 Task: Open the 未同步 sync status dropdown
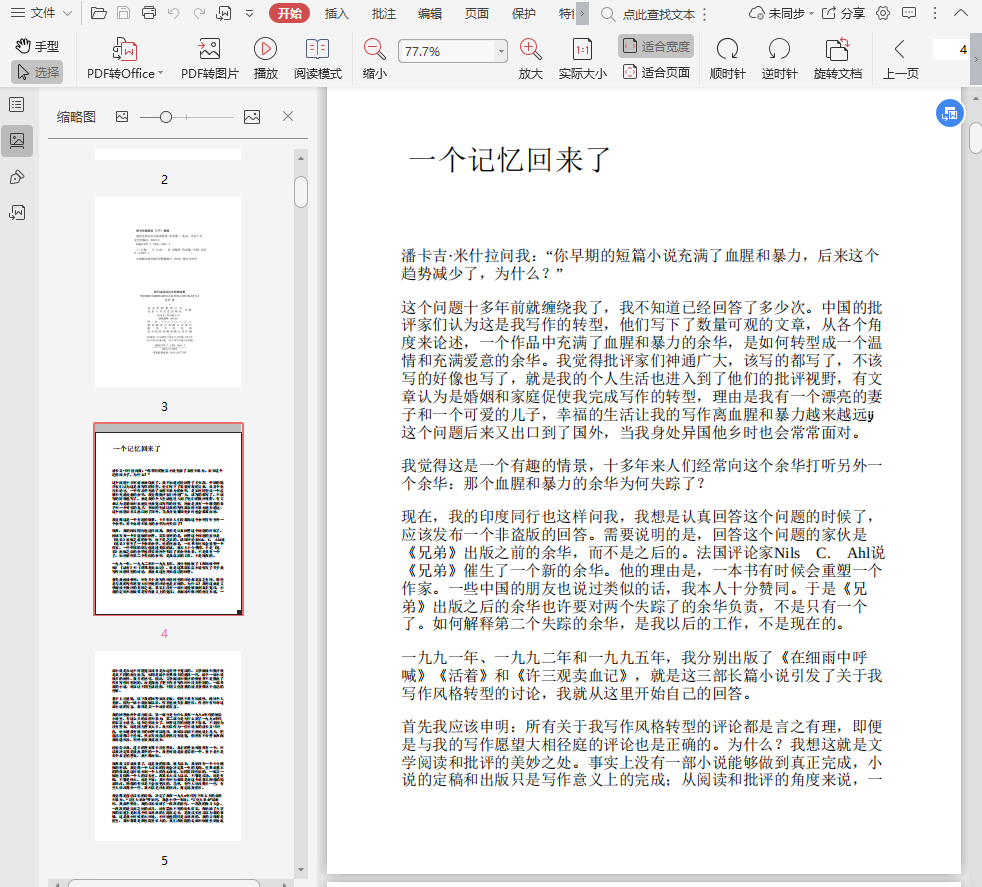tap(782, 13)
